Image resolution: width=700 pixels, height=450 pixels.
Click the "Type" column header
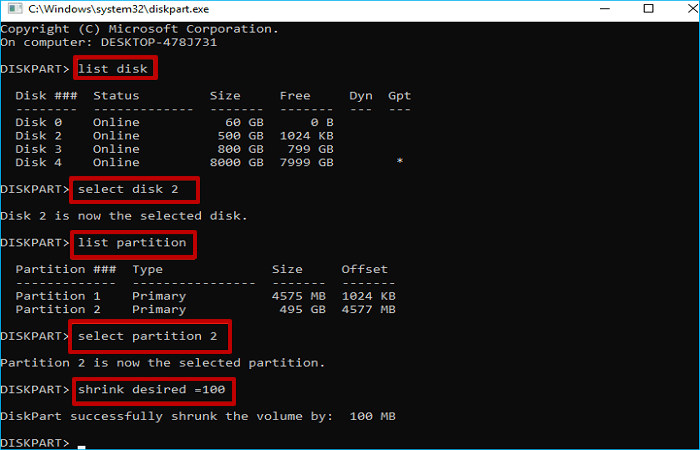coord(147,270)
